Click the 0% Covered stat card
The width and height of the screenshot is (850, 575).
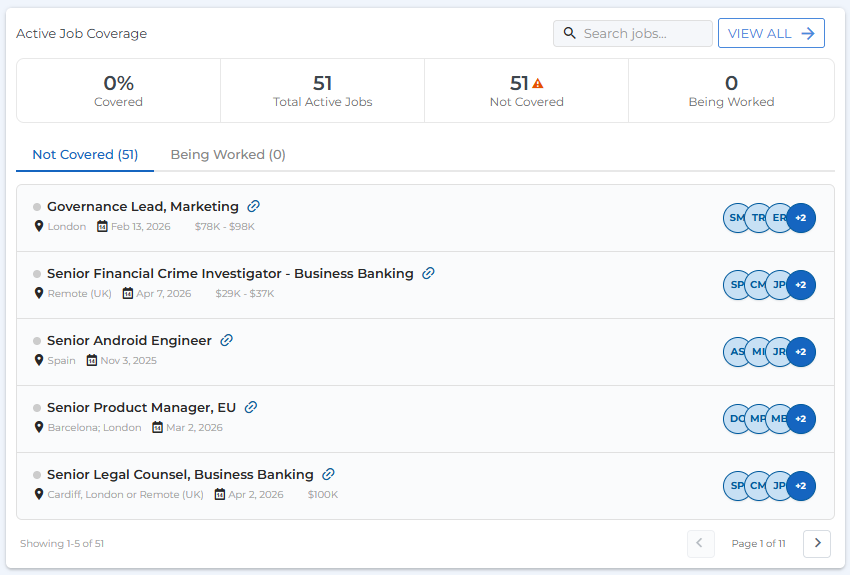click(118, 91)
